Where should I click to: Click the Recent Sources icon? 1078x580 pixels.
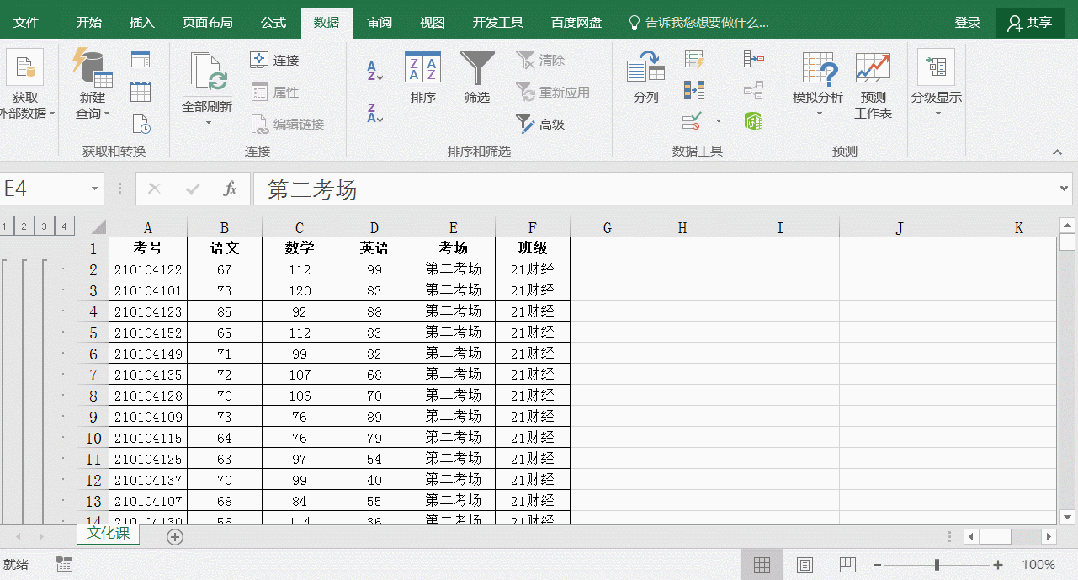coord(140,124)
